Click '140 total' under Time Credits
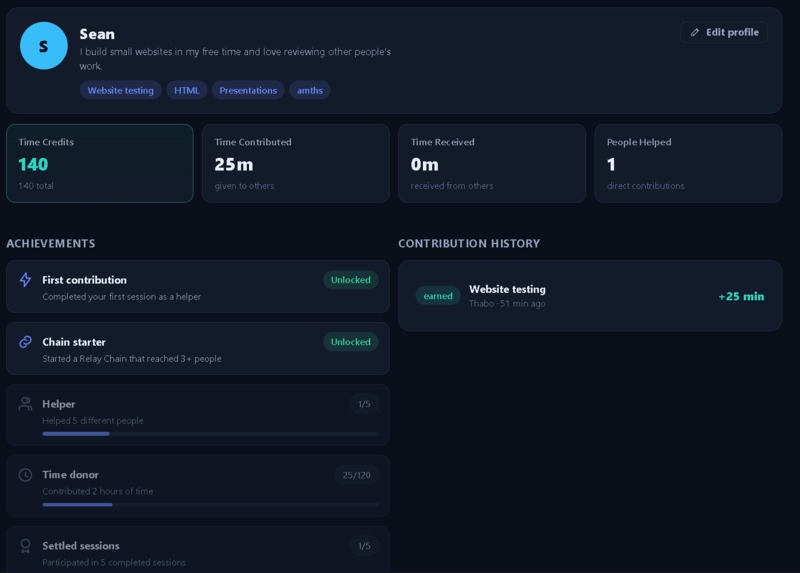 tap(36, 186)
